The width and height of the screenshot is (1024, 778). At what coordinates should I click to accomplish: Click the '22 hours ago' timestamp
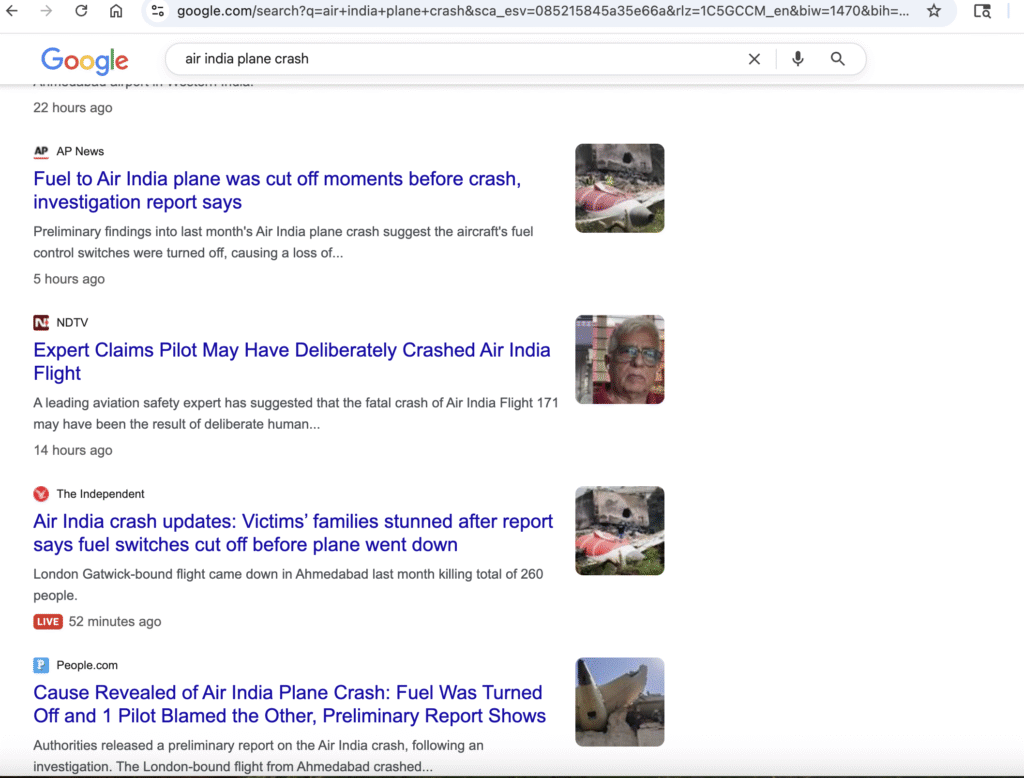(x=72, y=108)
